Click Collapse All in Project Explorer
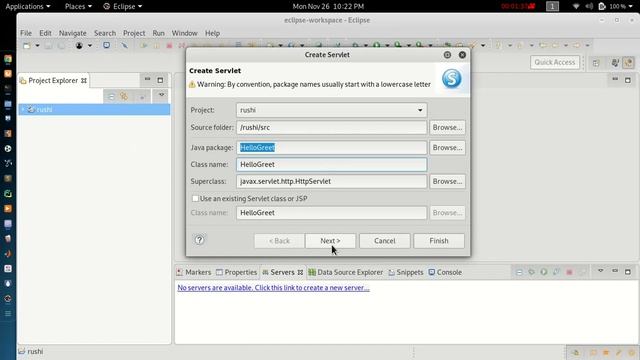 (111, 97)
